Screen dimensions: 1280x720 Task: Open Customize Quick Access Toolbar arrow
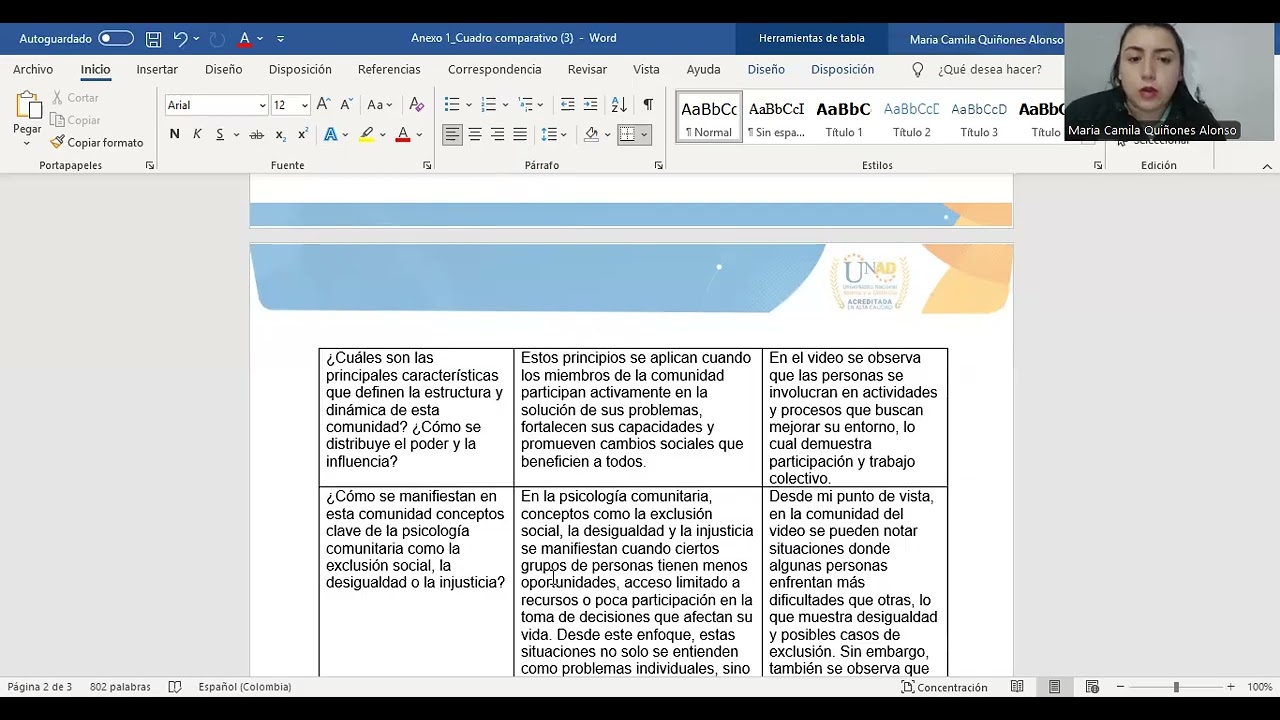[x=280, y=39]
